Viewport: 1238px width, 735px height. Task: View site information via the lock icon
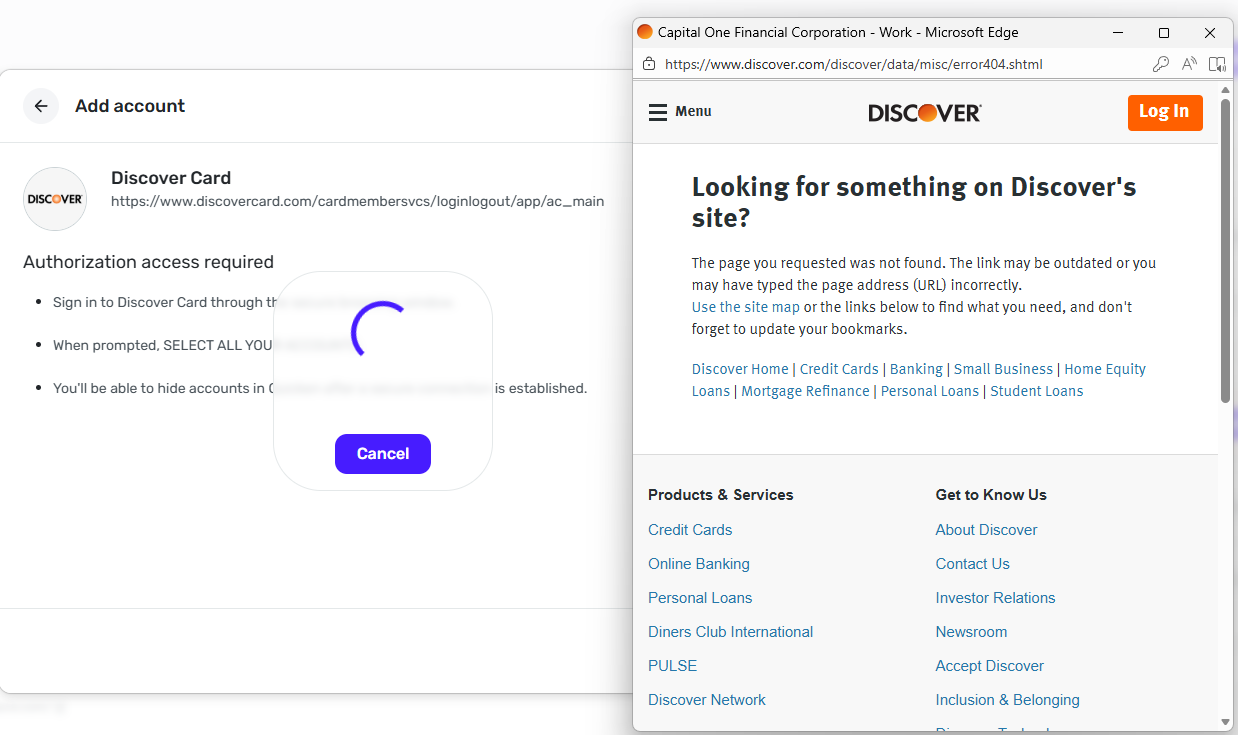point(649,64)
